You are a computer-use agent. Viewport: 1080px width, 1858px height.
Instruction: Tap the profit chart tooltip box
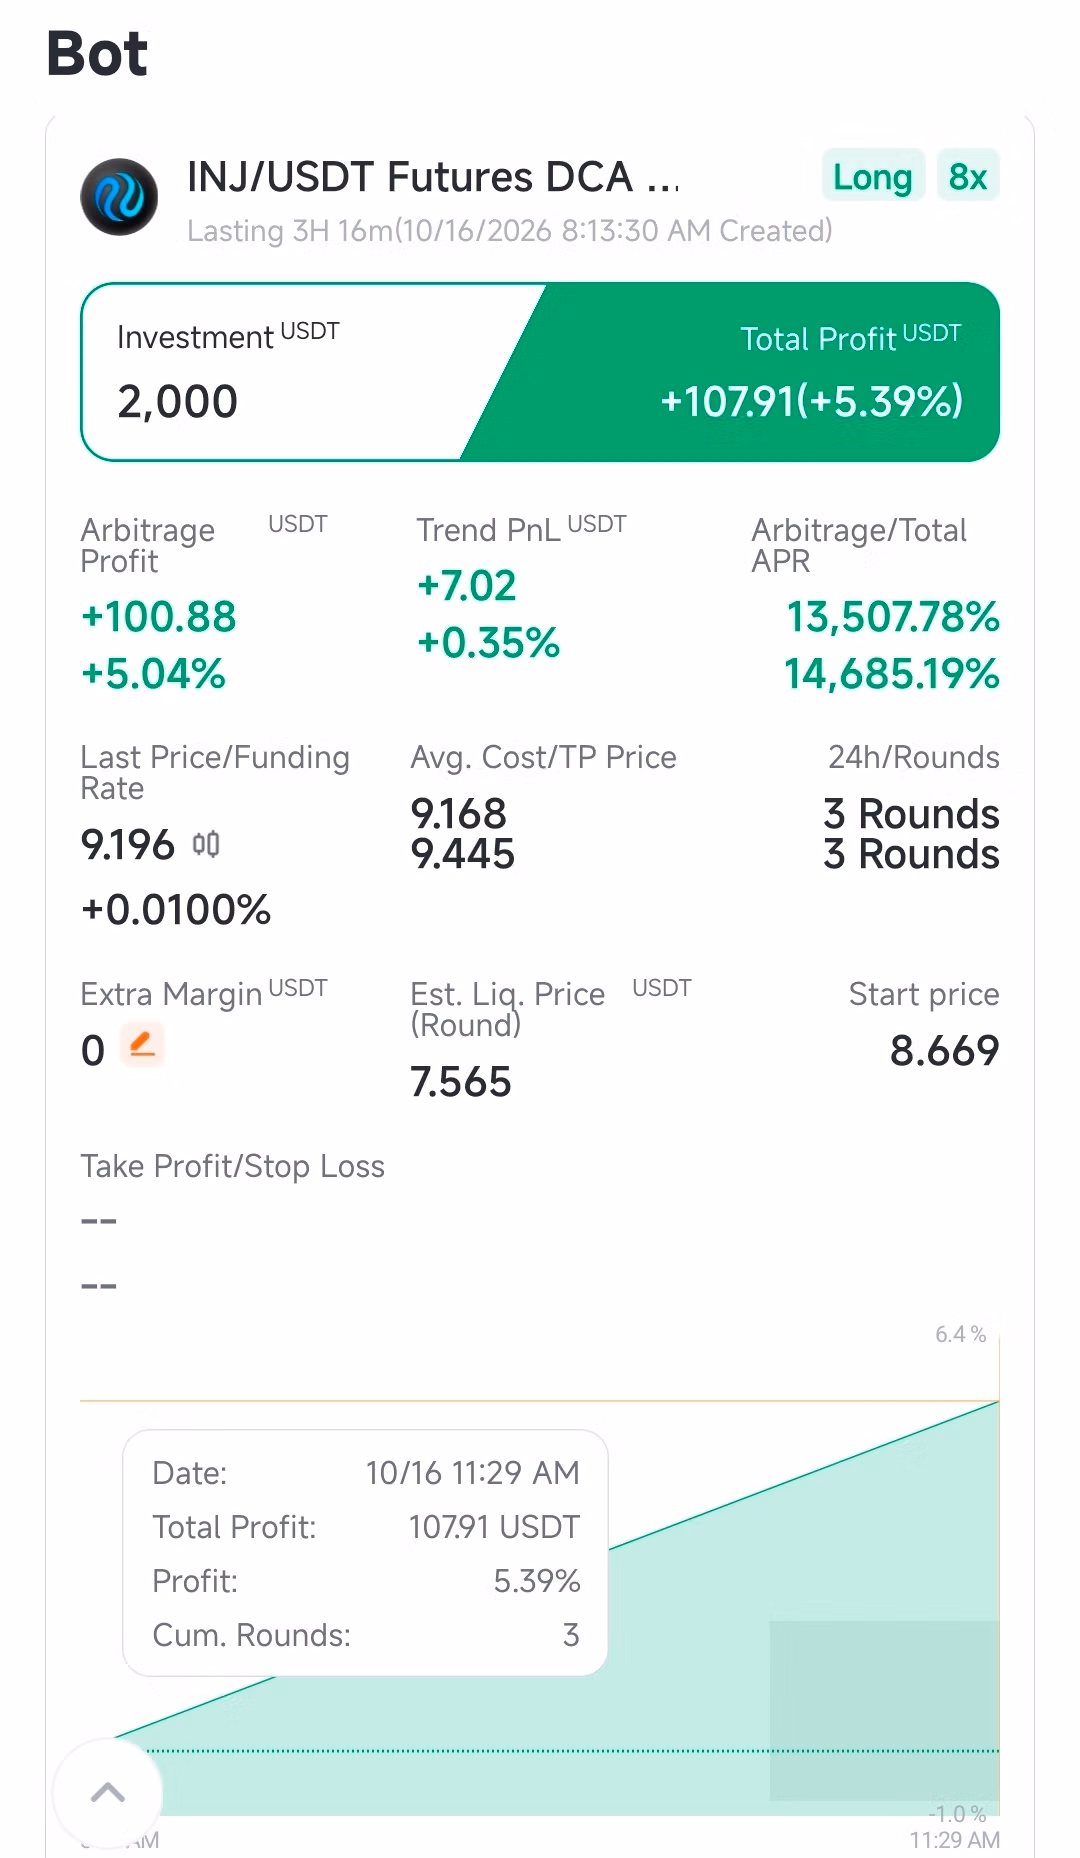(365, 1553)
